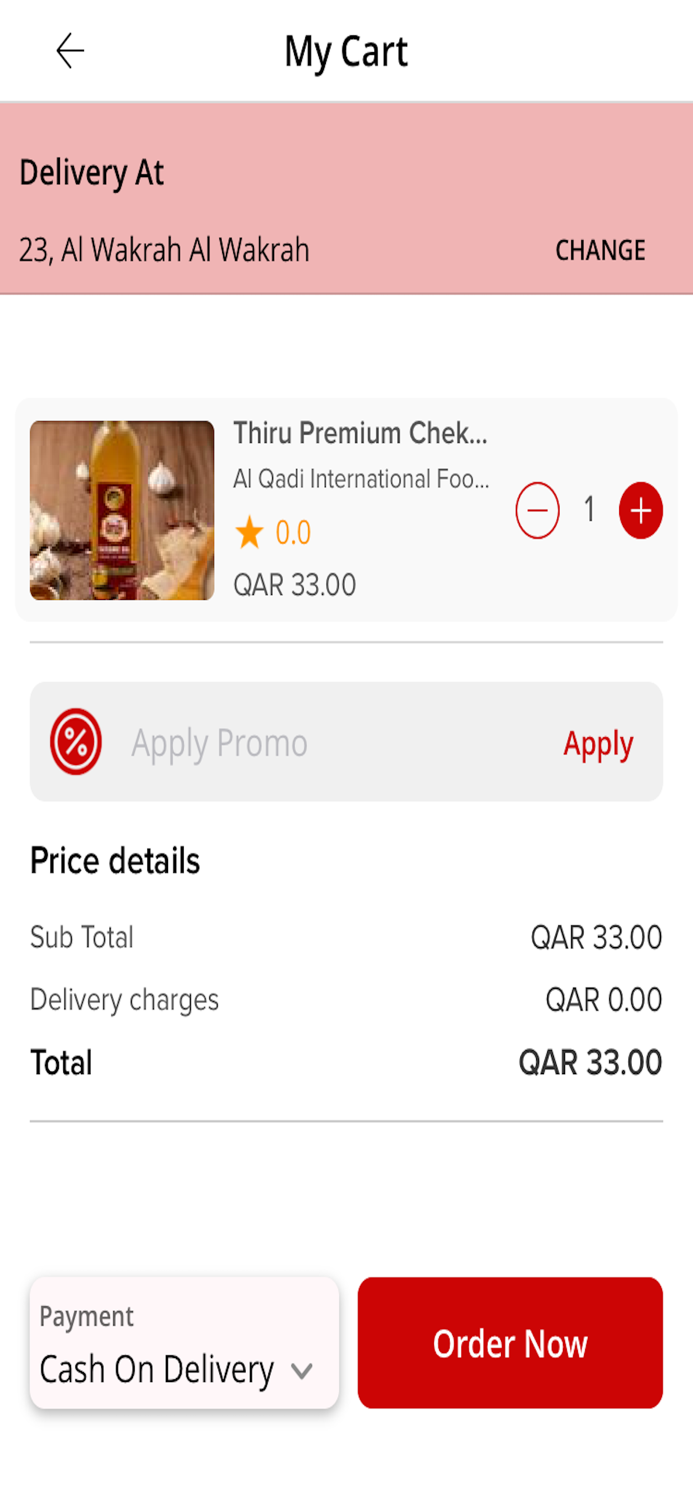Tap the My Cart title in the header
The image size is (693, 1500).
(346, 50)
